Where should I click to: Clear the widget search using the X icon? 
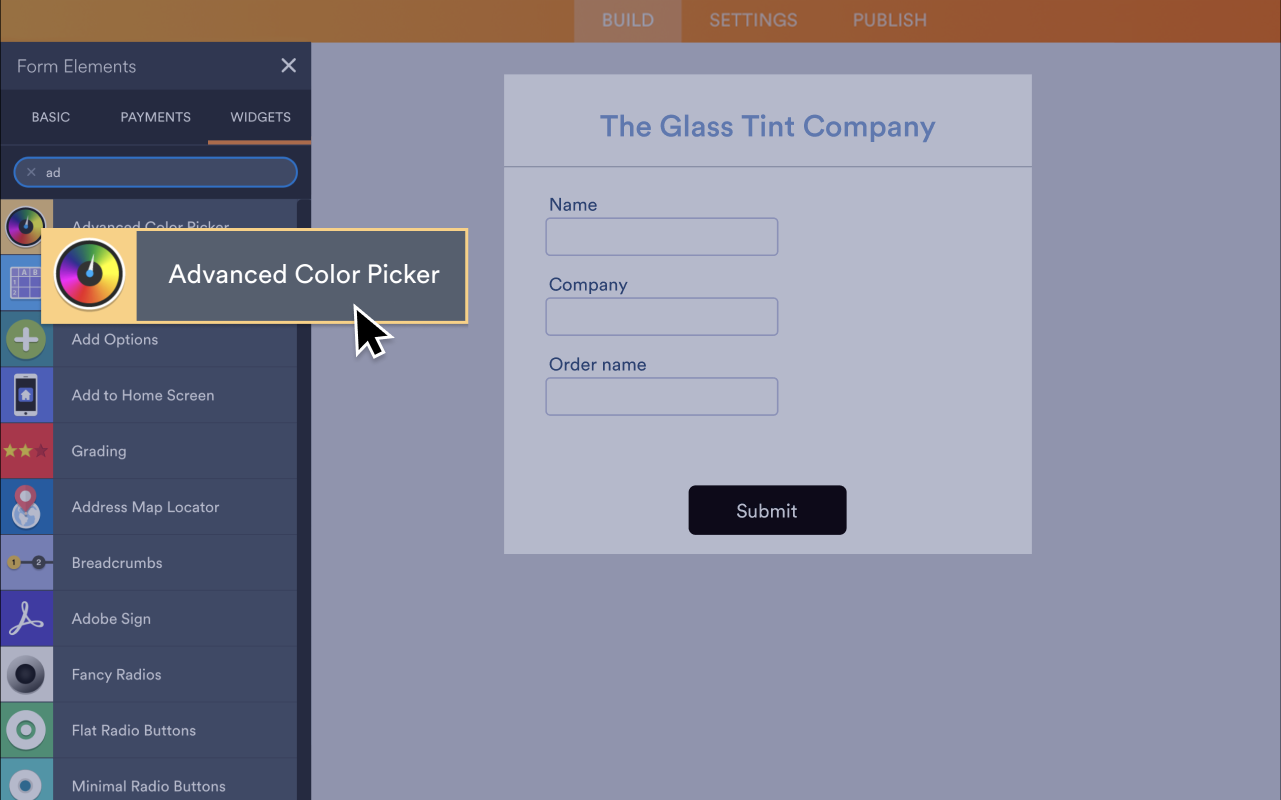pyautogui.click(x=31, y=172)
